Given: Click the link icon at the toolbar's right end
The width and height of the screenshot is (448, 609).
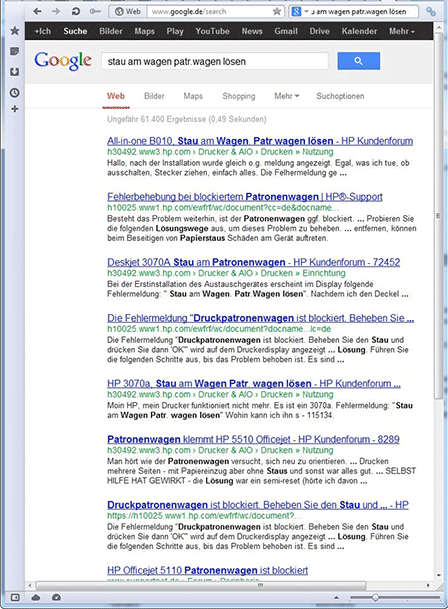Looking at the screenshot, I should click(431, 12).
